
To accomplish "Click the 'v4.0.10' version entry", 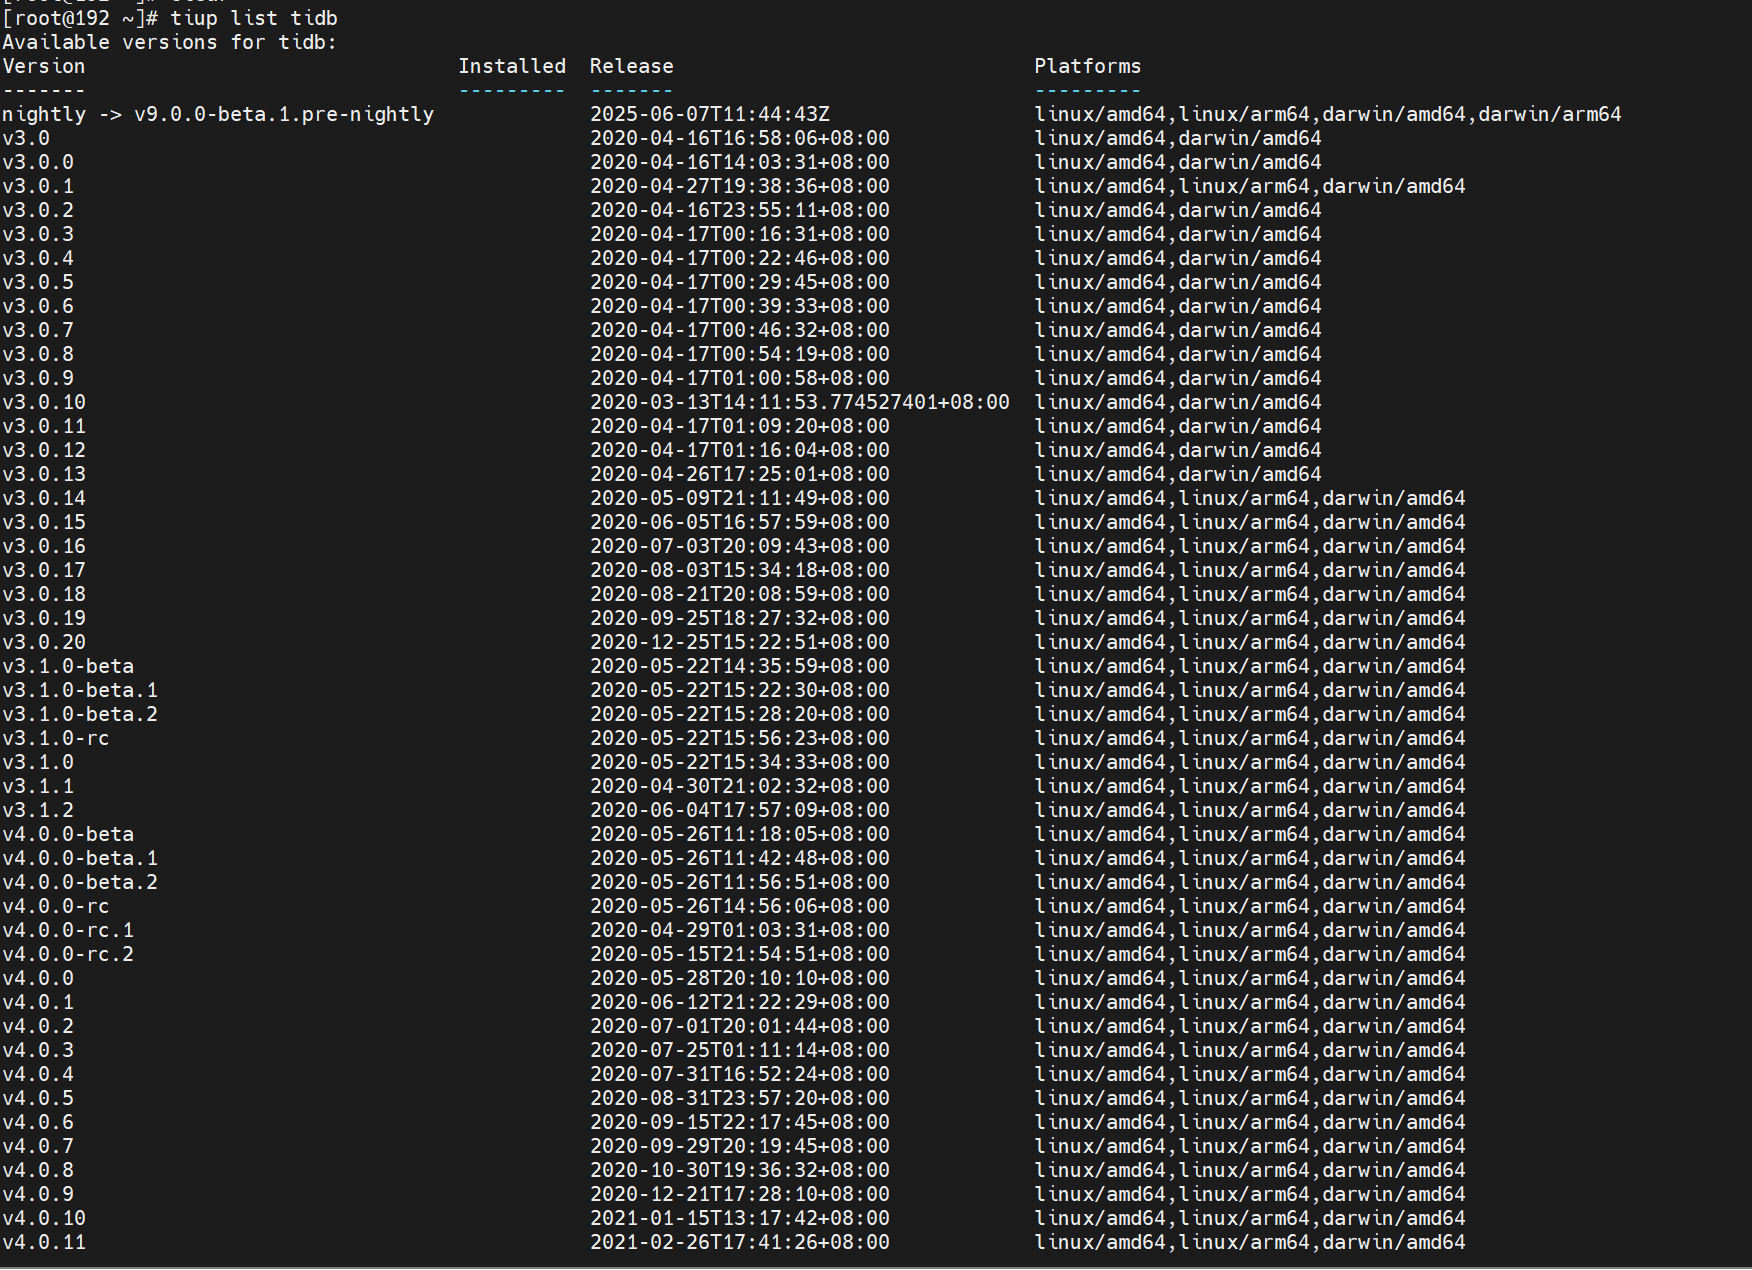I will click(44, 1218).
